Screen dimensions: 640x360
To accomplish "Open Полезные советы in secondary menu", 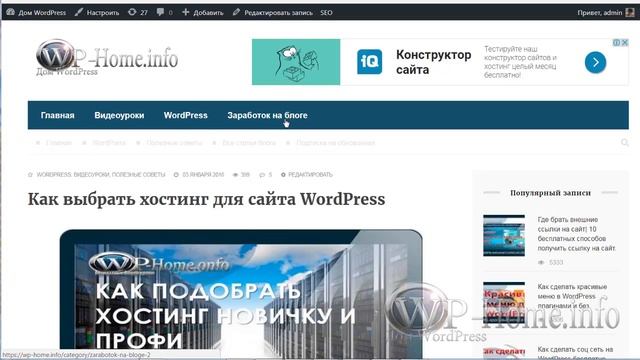I will point(174,143).
